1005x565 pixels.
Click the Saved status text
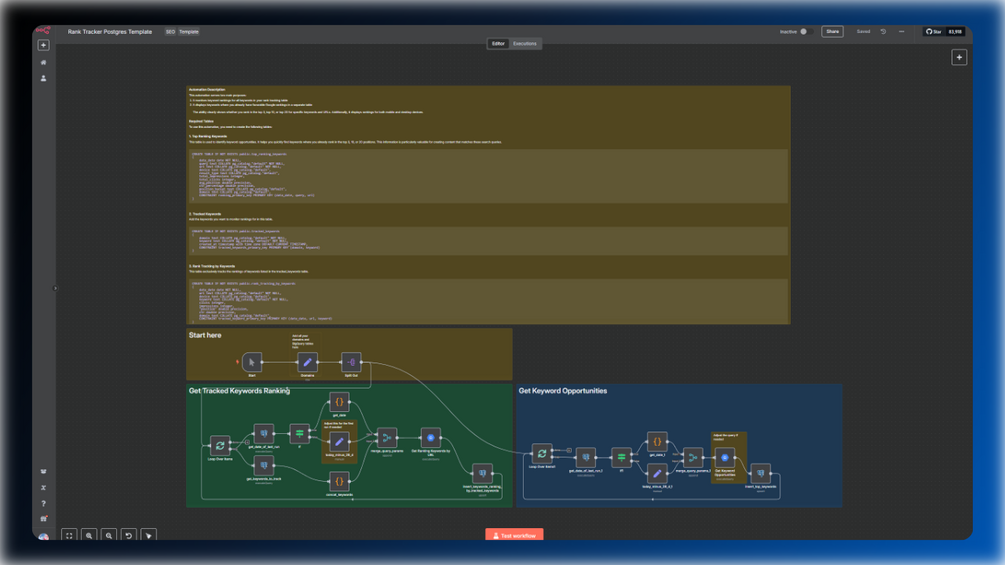863,31
